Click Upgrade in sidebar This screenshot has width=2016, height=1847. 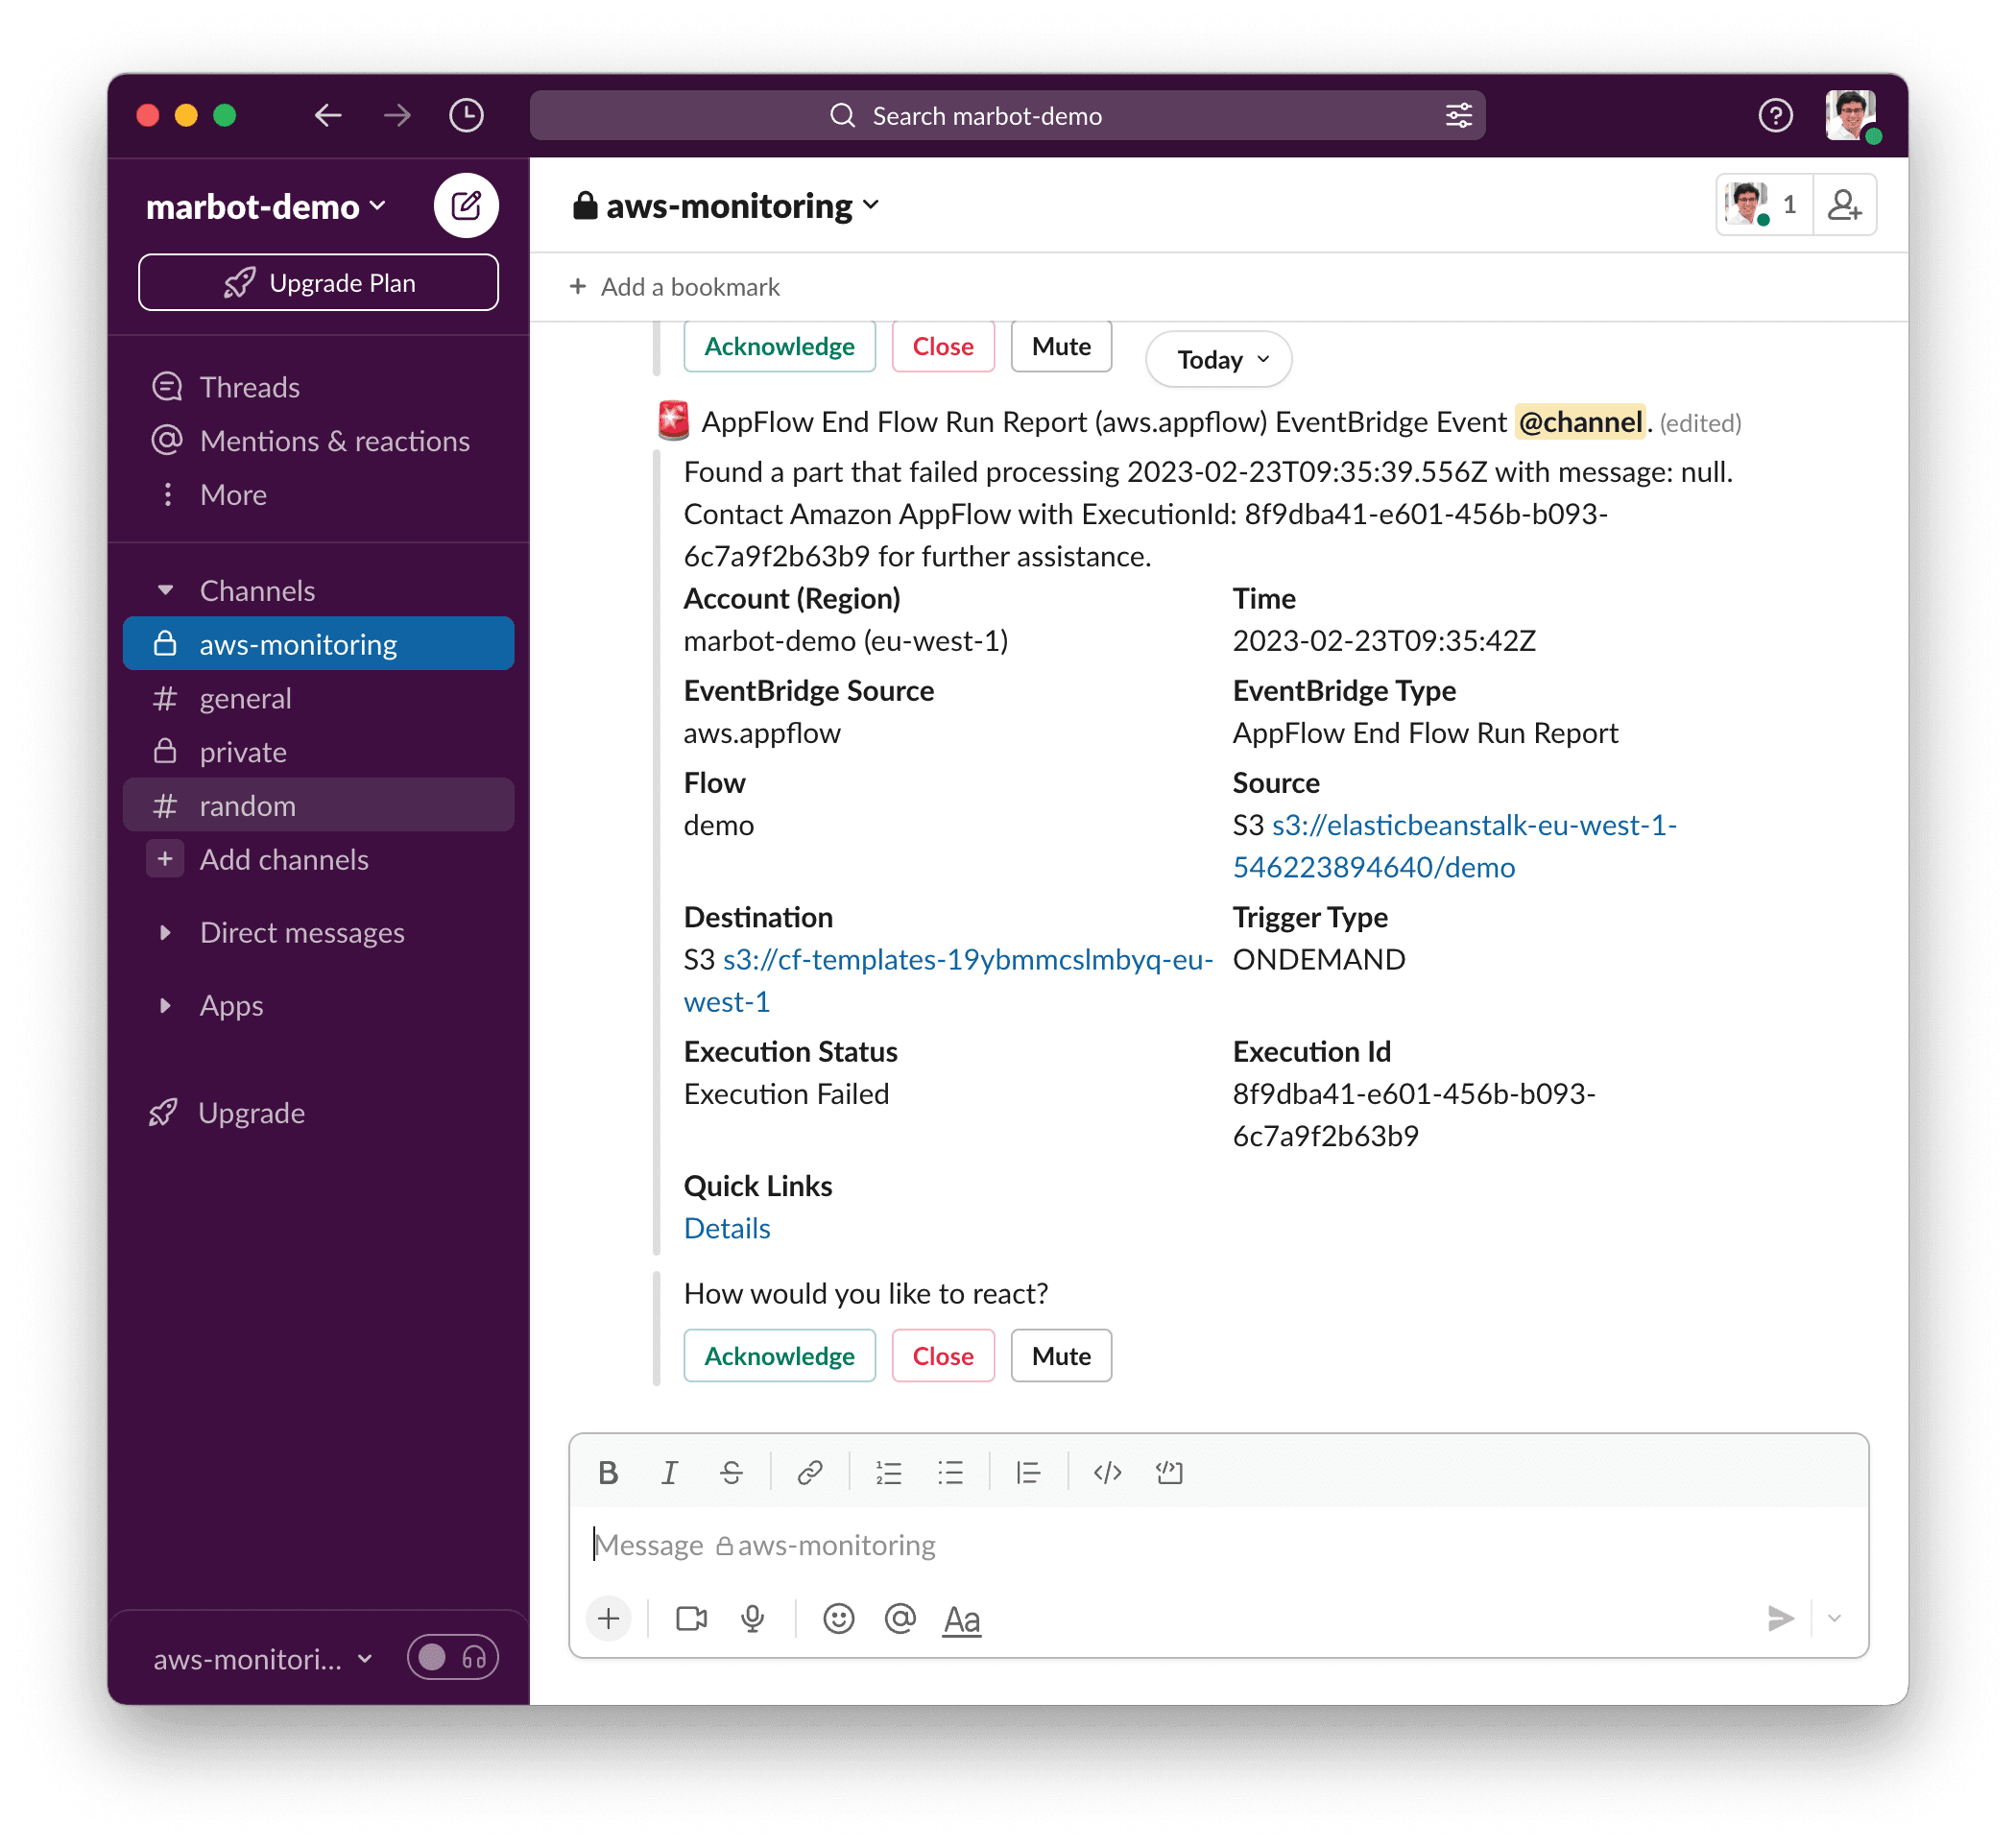coord(228,1113)
